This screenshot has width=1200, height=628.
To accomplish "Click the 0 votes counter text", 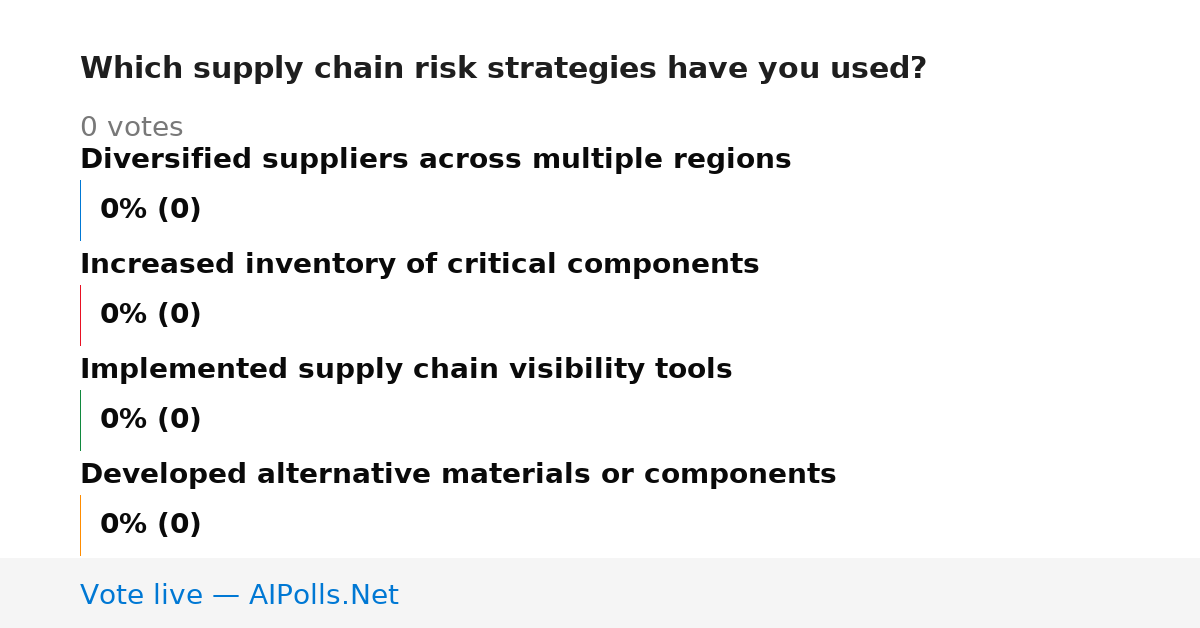I will point(131,128).
